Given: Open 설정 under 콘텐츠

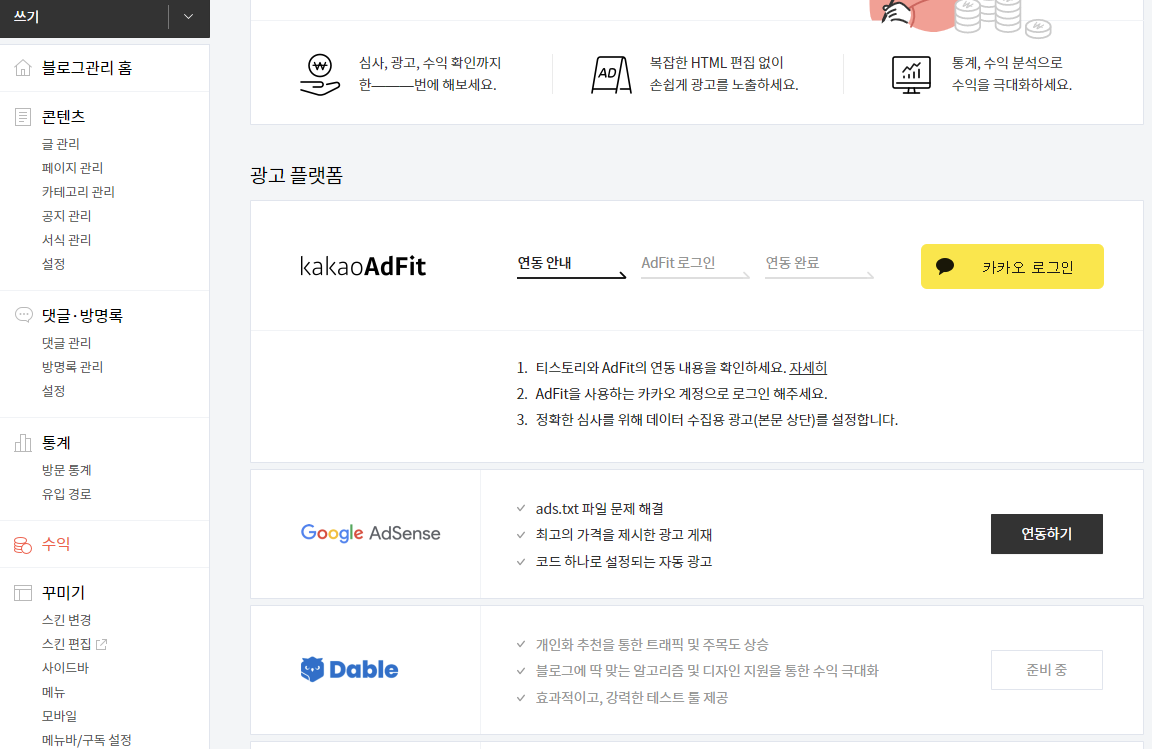Looking at the screenshot, I should (x=53, y=264).
